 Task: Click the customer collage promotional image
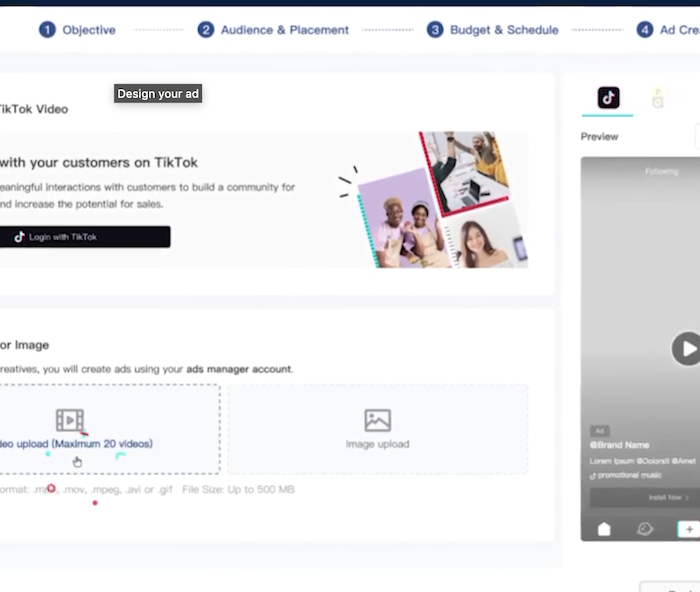[x=433, y=200]
